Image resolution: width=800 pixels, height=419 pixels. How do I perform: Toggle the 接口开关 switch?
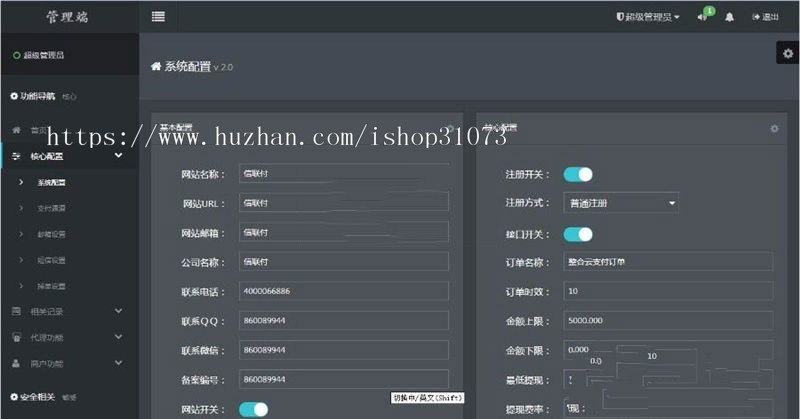[578, 234]
